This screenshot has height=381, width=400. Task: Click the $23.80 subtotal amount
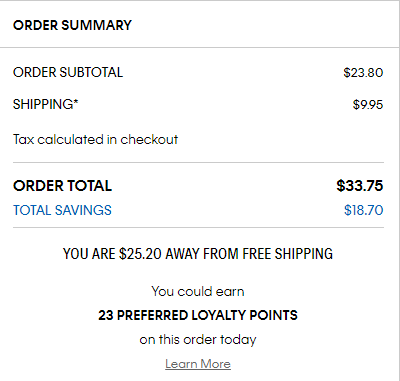click(363, 73)
